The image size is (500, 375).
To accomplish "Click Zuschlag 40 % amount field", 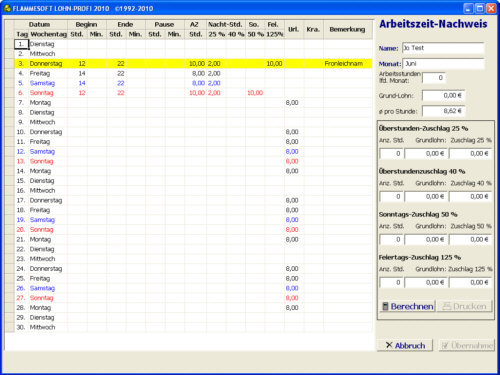I will [x=470, y=196].
